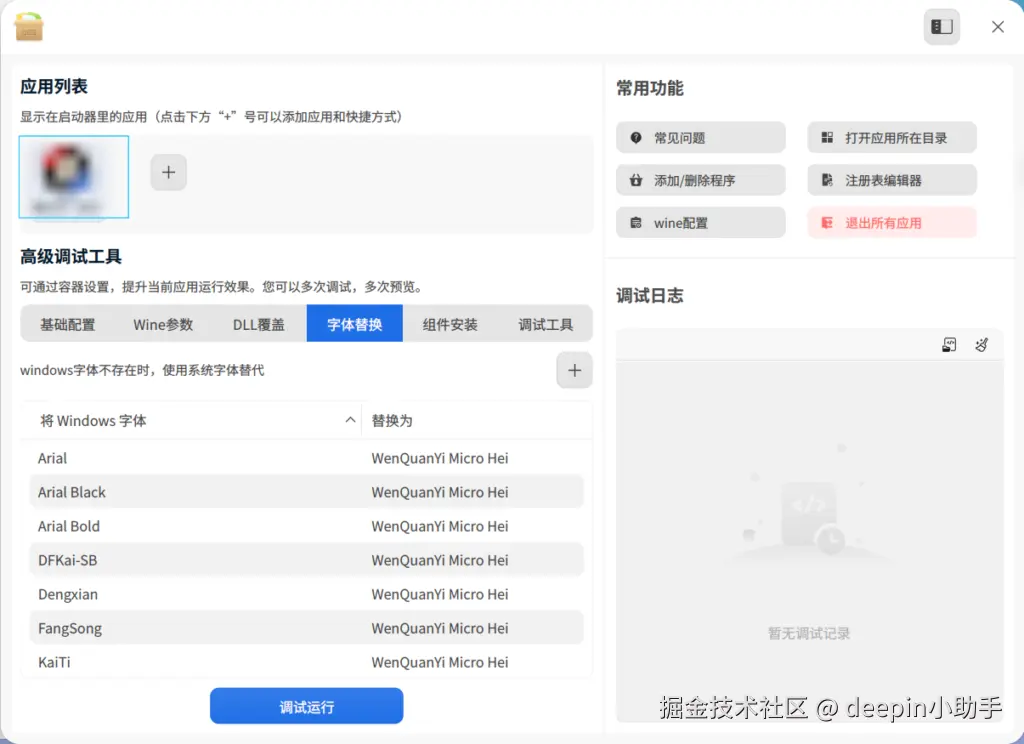Select the Arial Black font row
Image resolution: width=1024 pixels, height=744 pixels.
point(306,492)
